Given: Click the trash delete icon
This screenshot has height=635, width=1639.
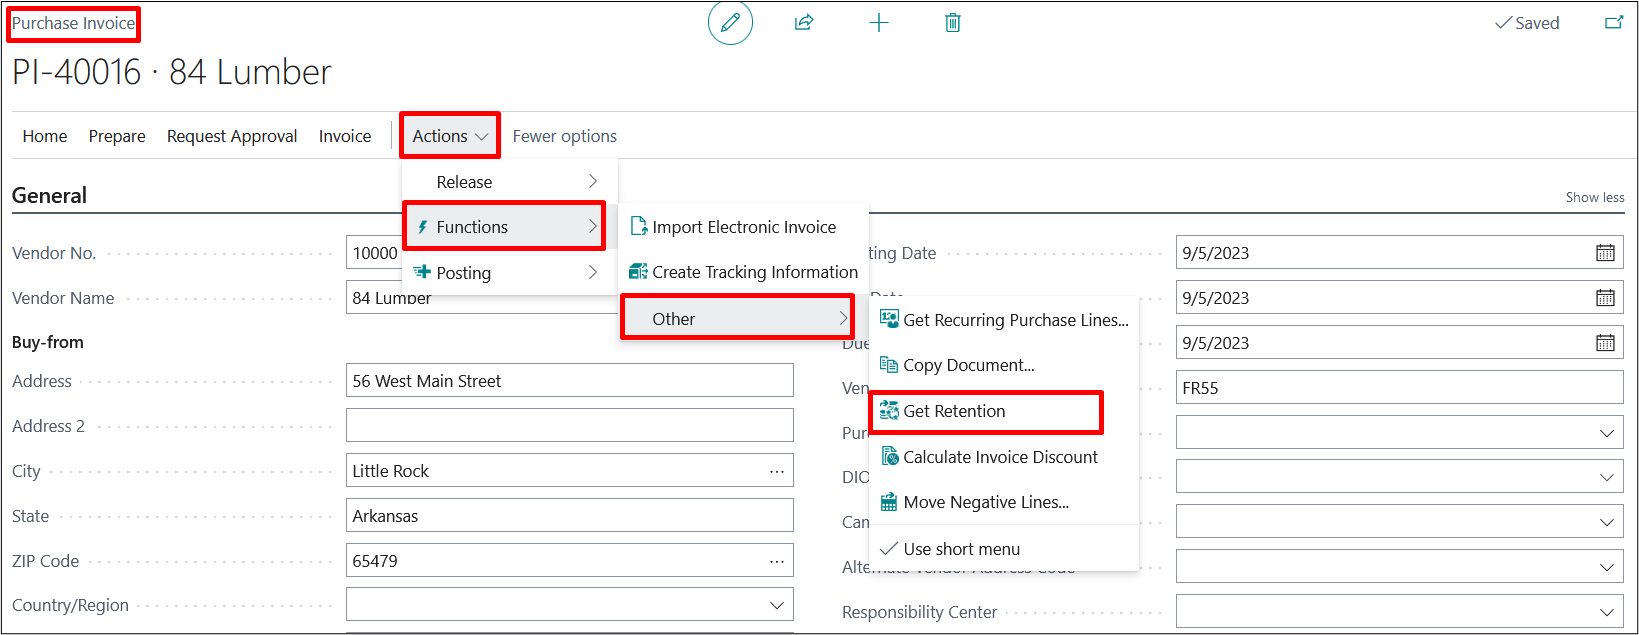Looking at the screenshot, I should pos(952,23).
